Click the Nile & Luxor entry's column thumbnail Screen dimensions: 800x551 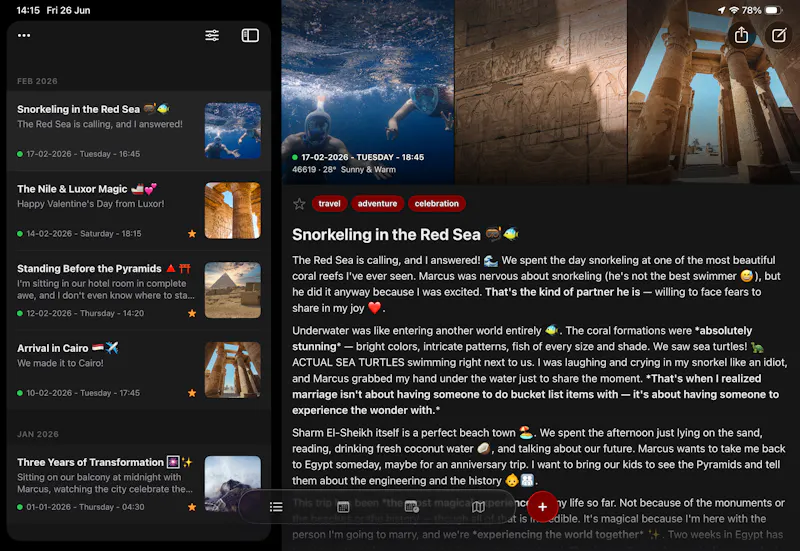click(233, 210)
